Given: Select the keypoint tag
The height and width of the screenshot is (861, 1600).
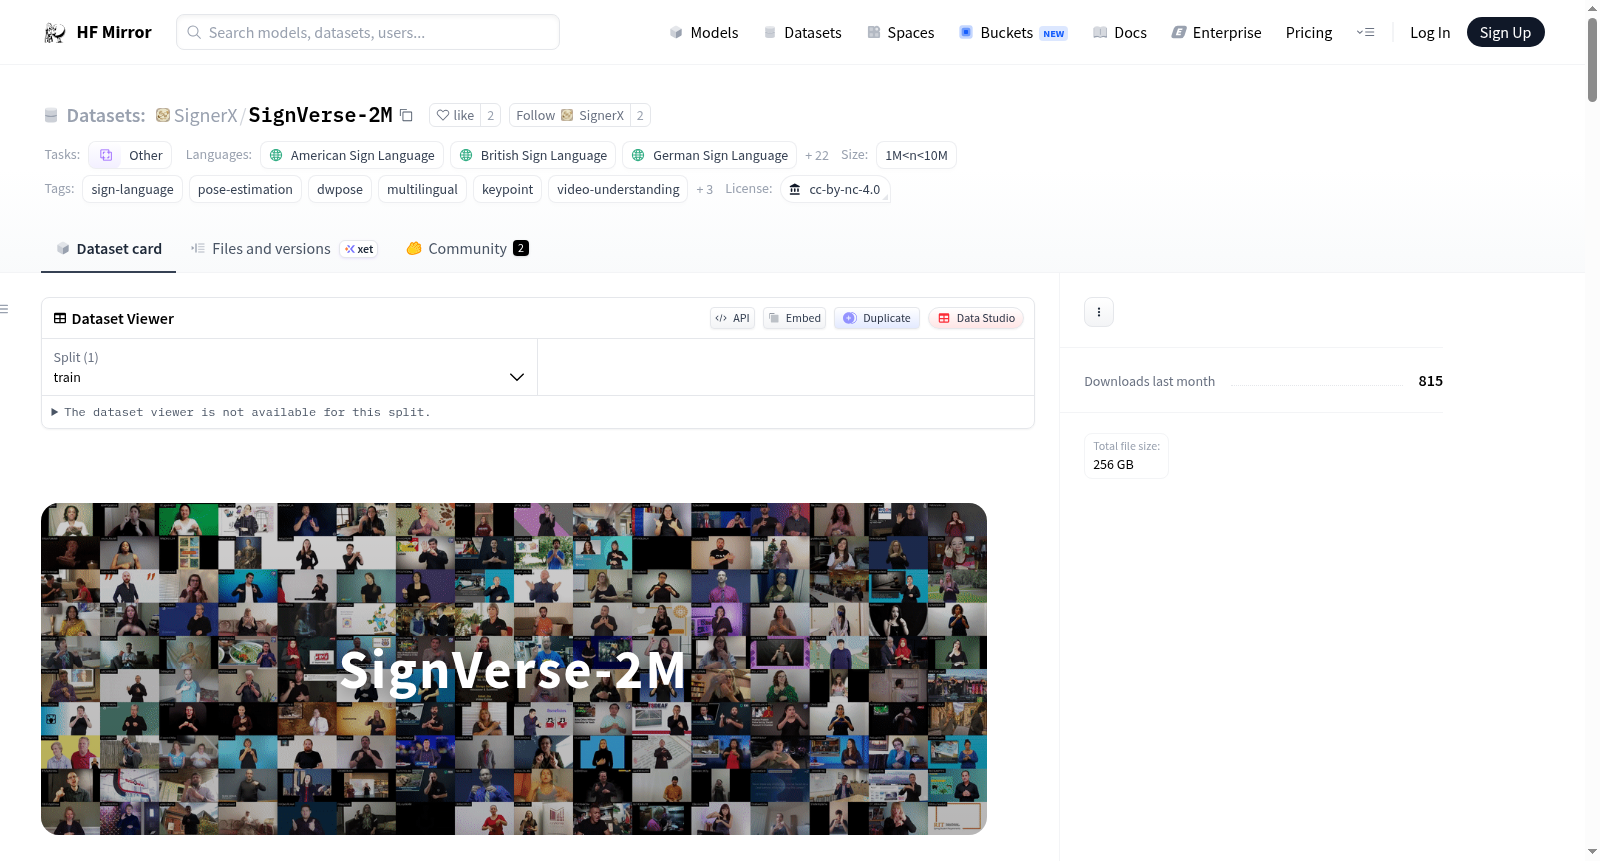Looking at the screenshot, I should (507, 189).
